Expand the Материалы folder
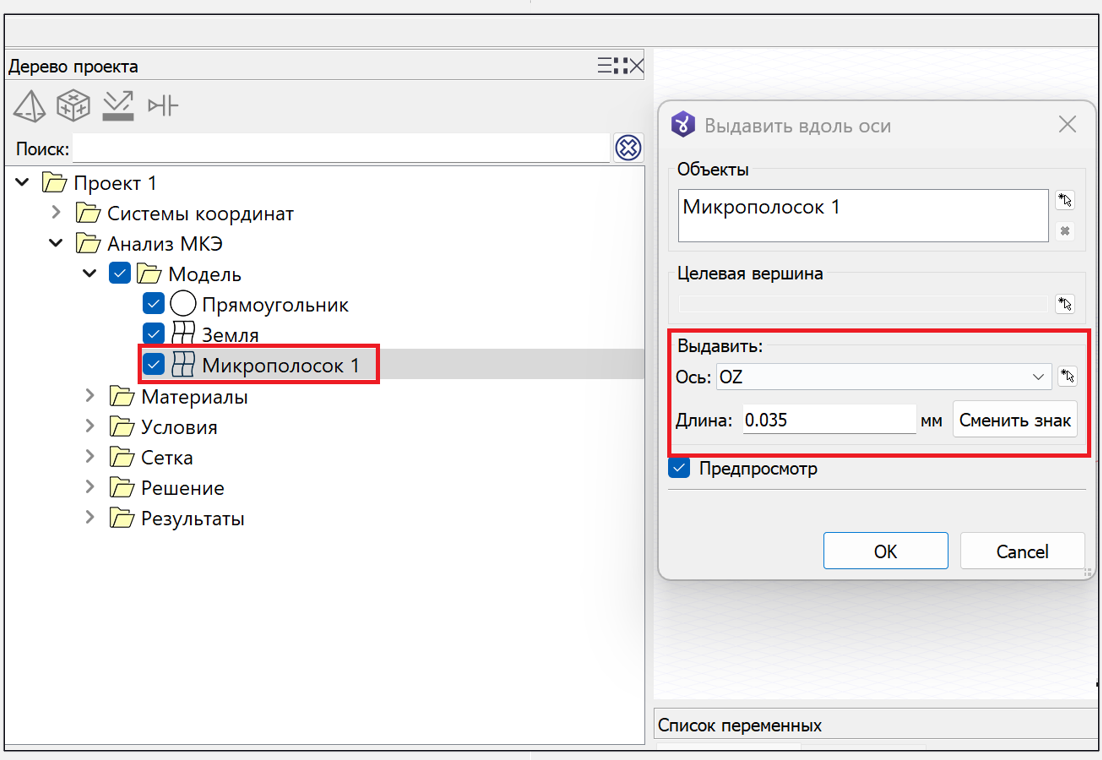This screenshot has width=1102, height=760. pos(90,396)
